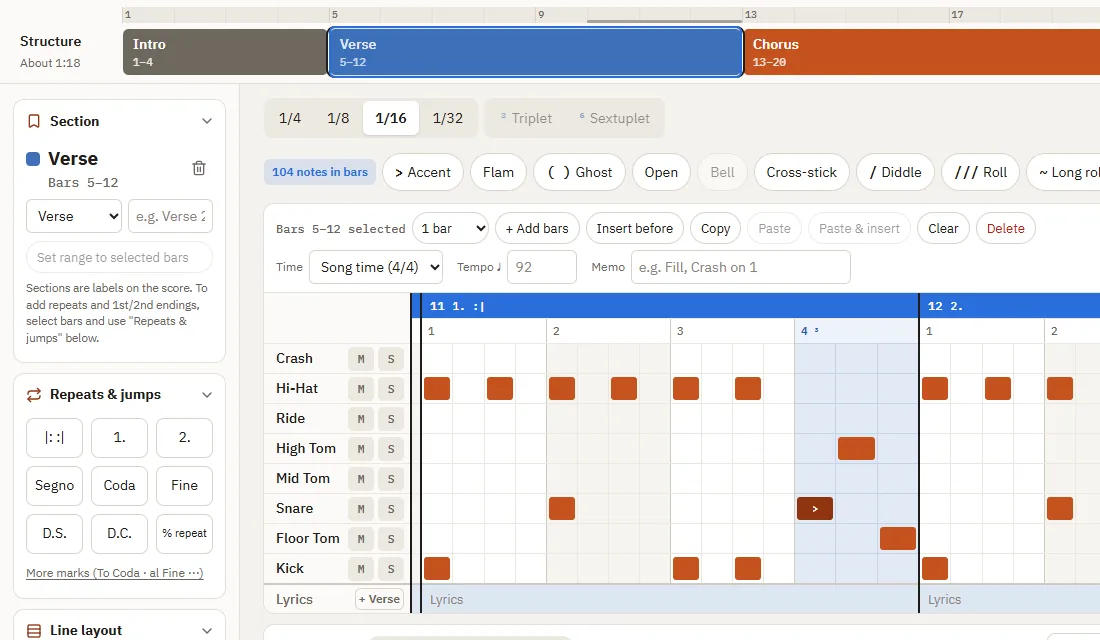Select the Chorus block in Structure timeline

(921, 52)
